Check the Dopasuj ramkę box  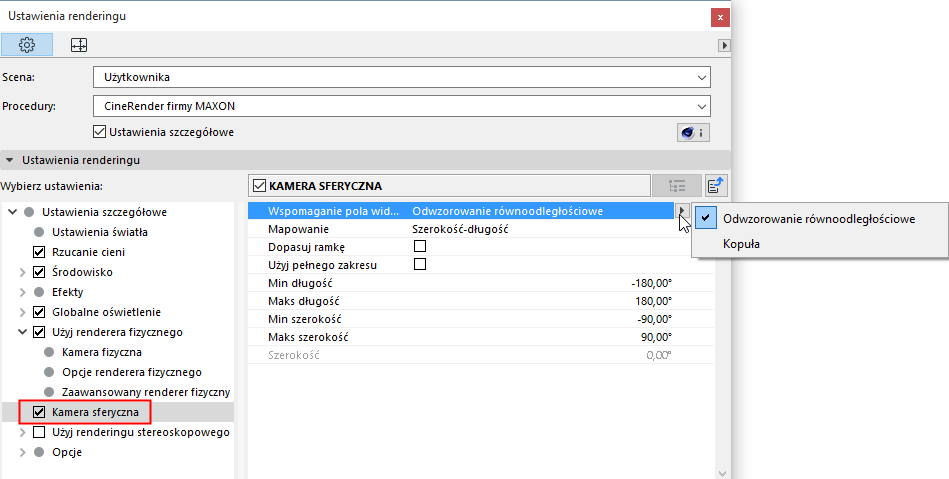419,246
